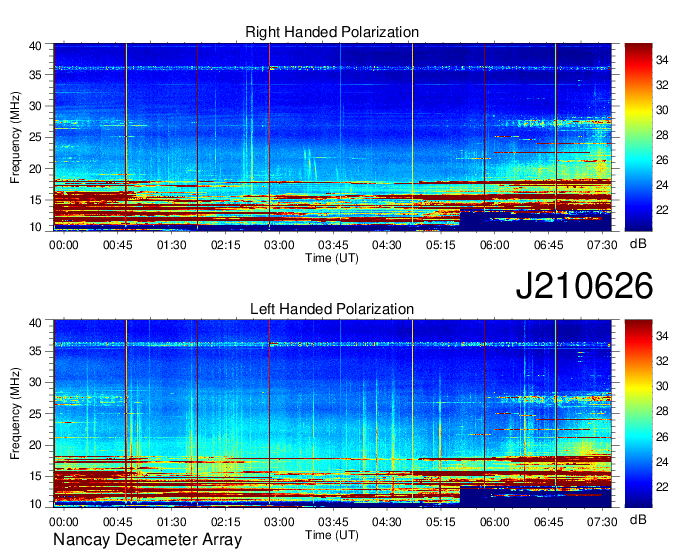
Task: Click Time (UT) label of Right Handed plot
Action: click(332, 258)
